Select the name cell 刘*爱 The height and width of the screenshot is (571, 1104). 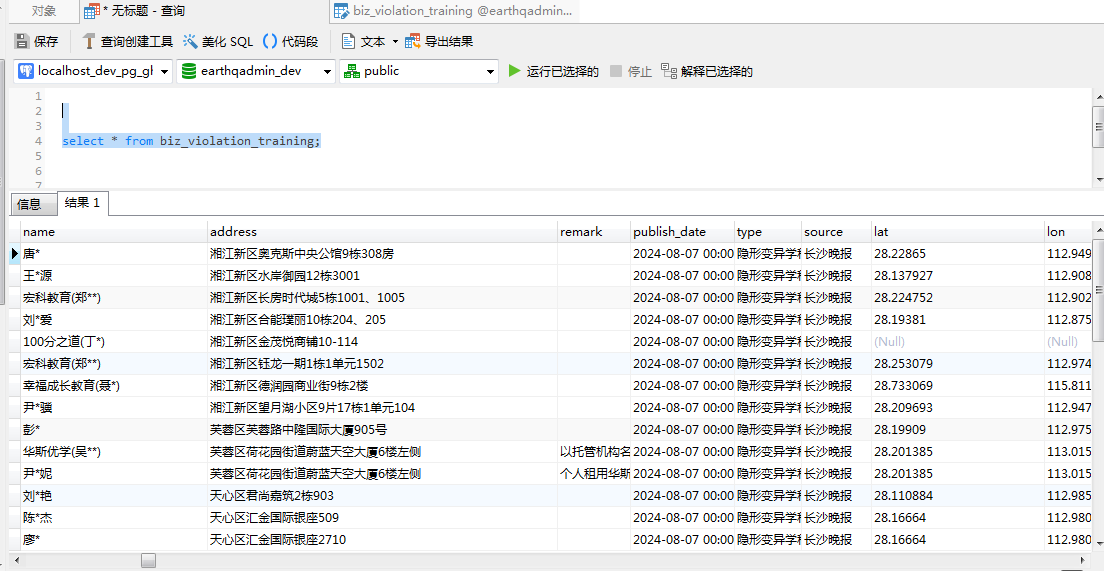pyautogui.click(x=115, y=320)
